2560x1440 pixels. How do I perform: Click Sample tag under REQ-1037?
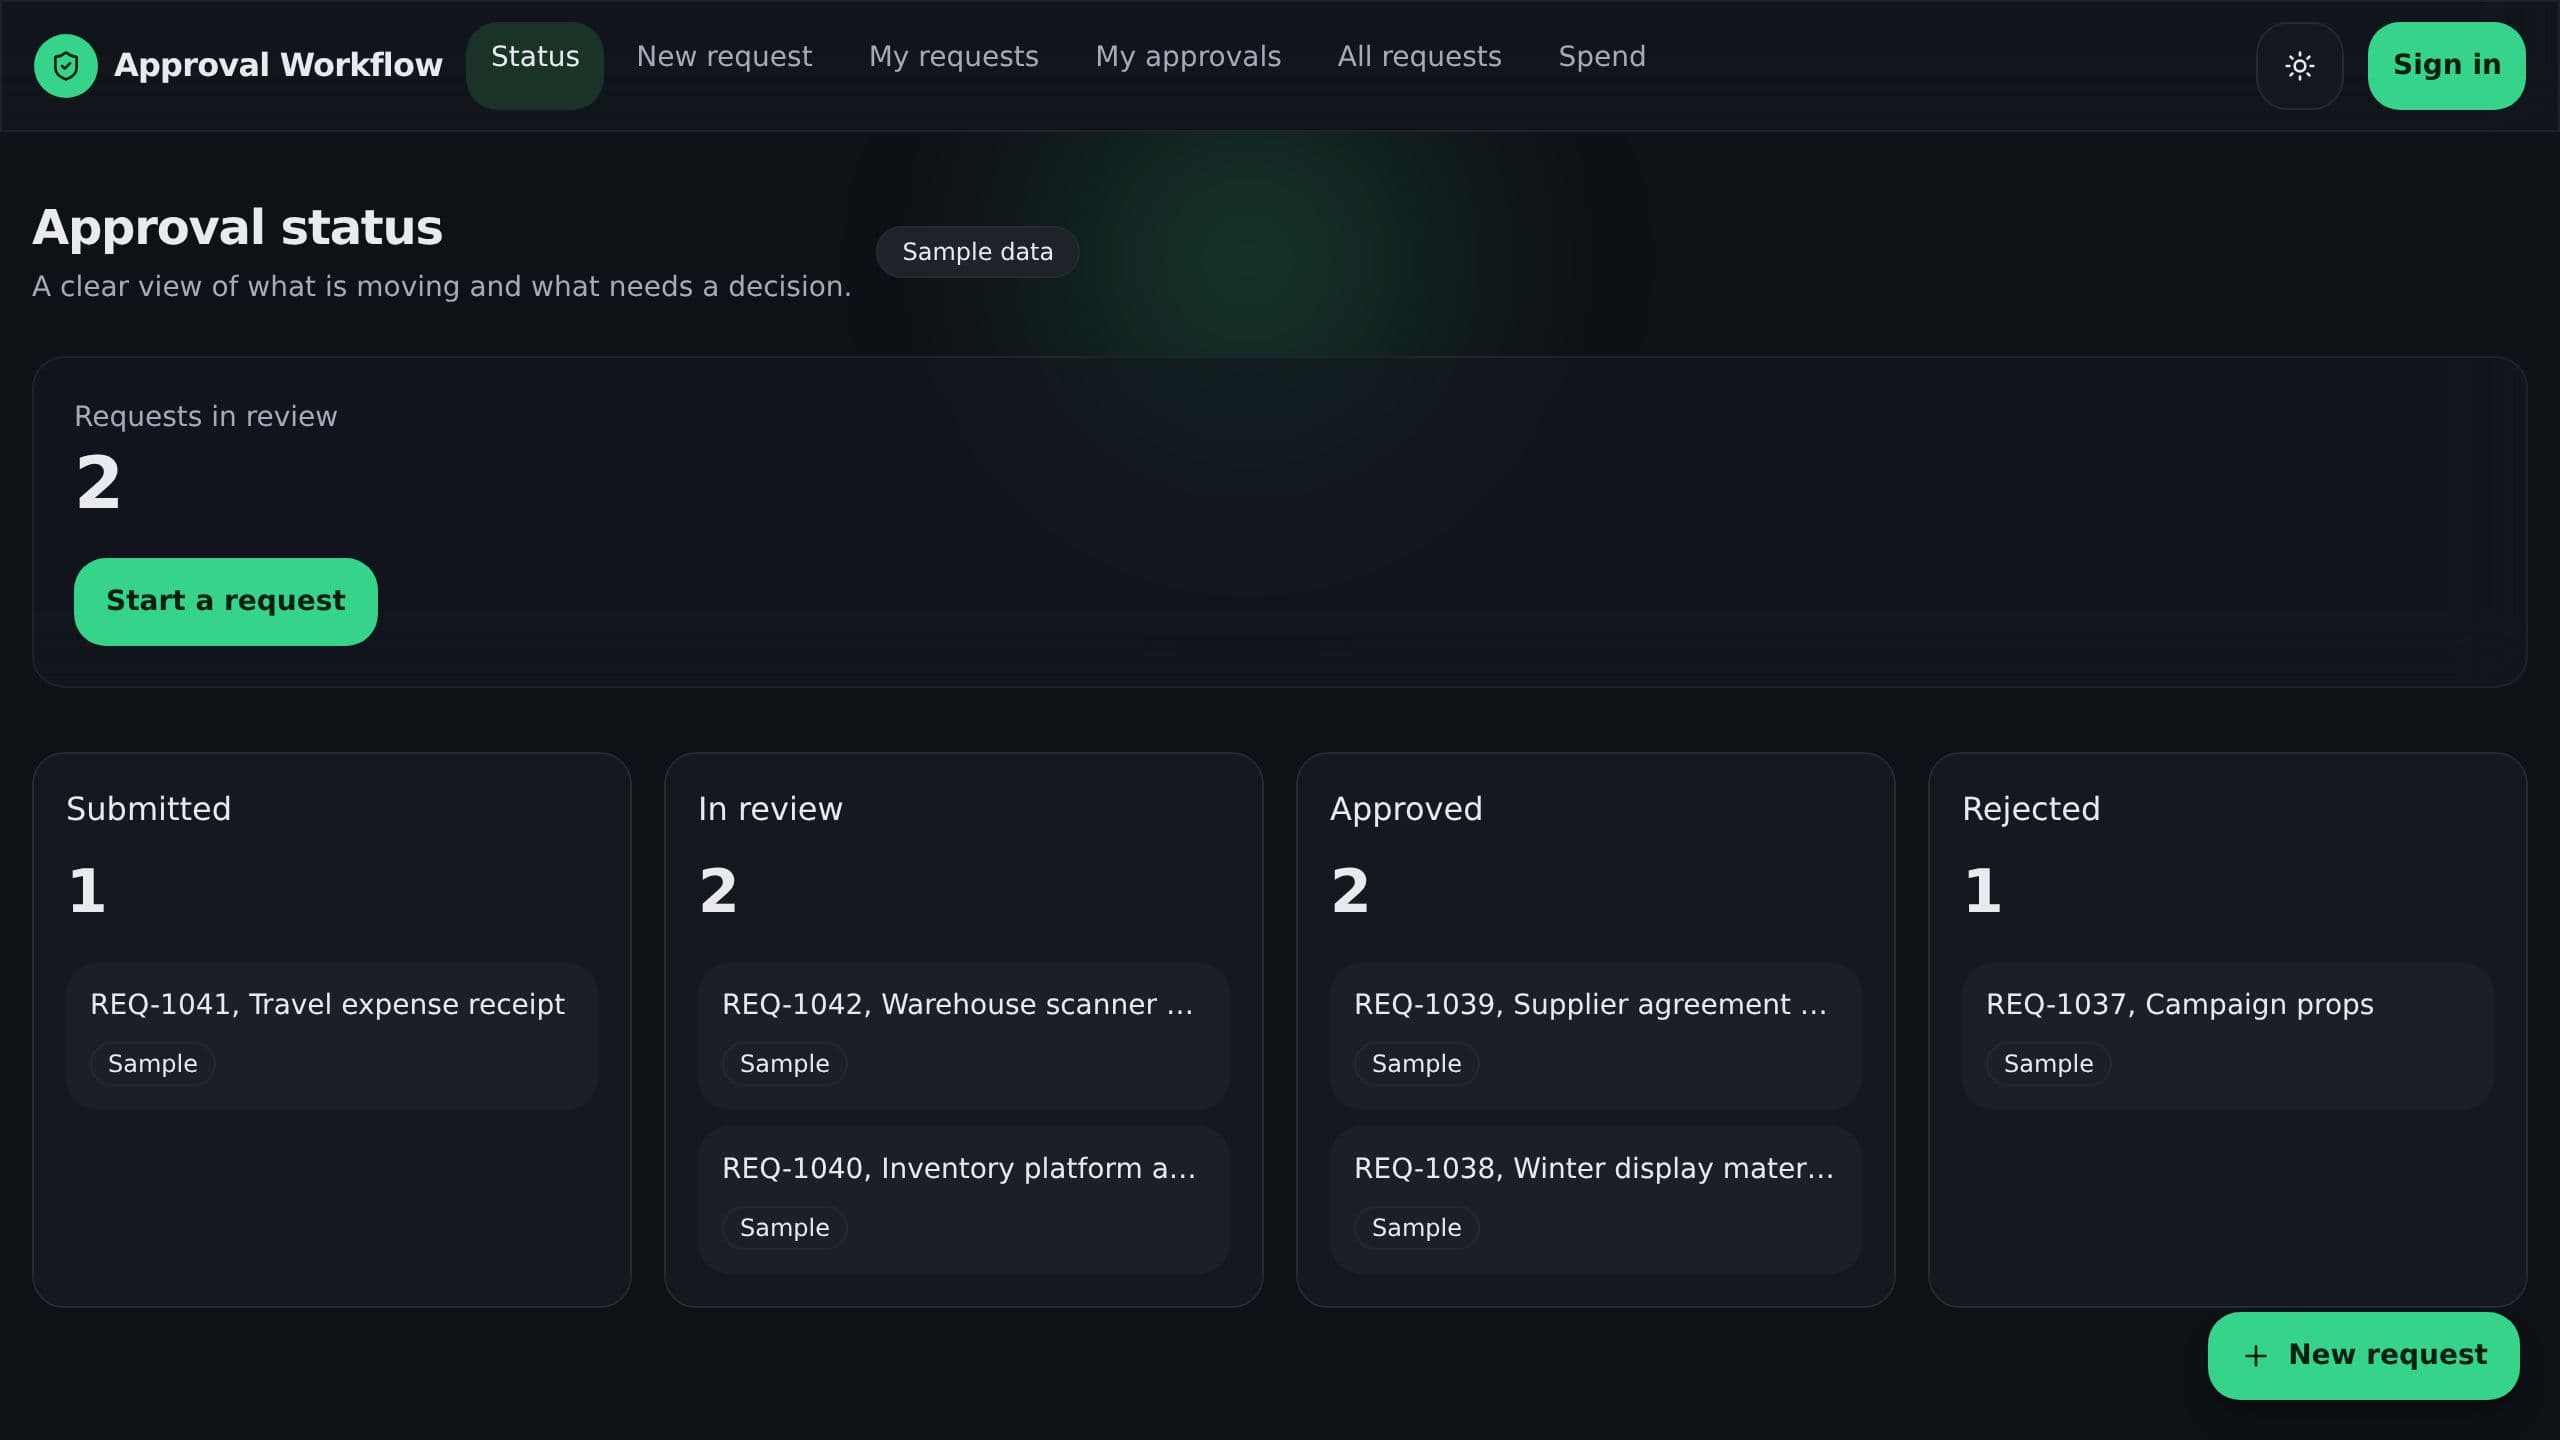pyautogui.click(x=2049, y=1064)
